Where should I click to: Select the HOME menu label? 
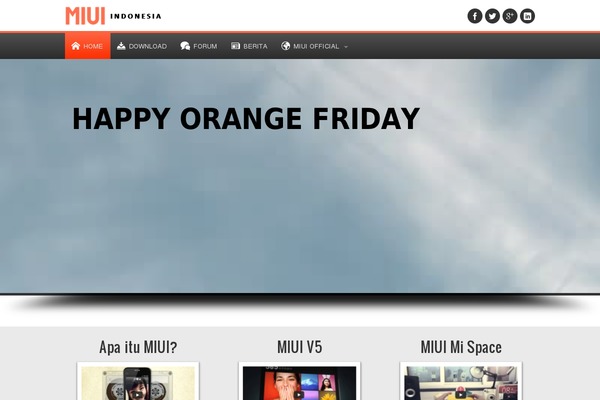(93, 46)
